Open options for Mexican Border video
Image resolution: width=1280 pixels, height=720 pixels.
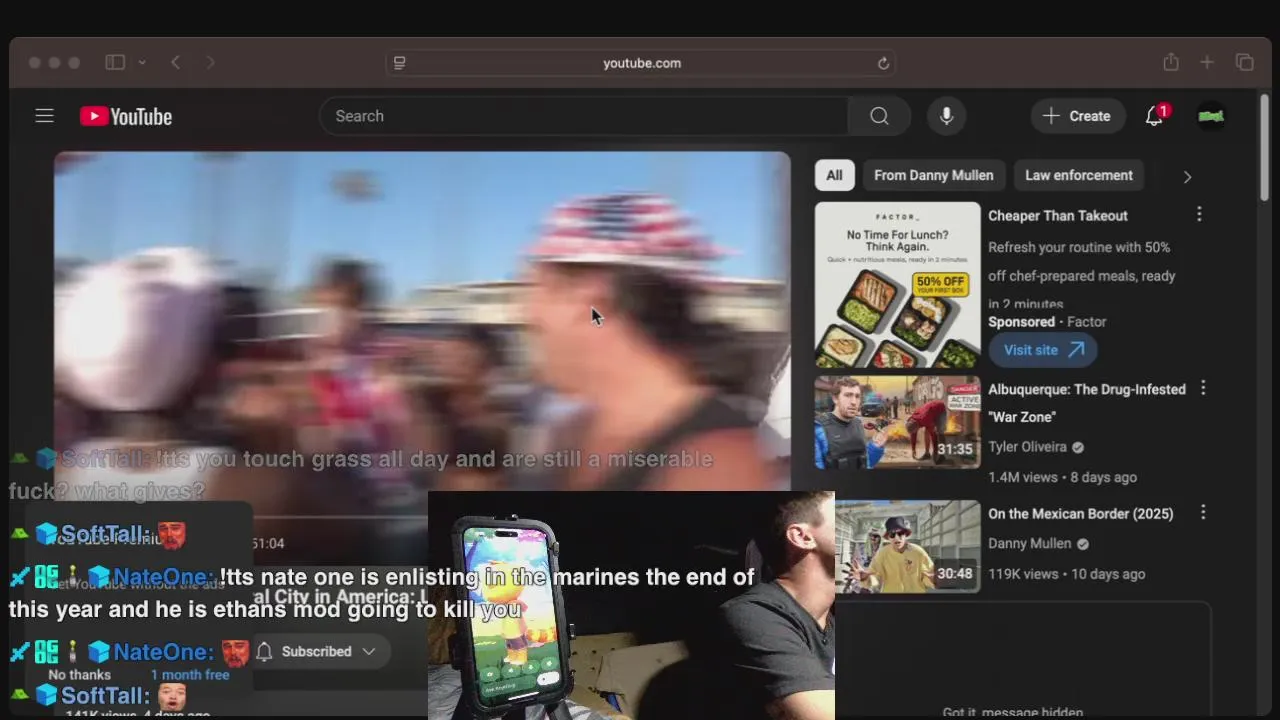pyautogui.click(x=1203, y=512)
